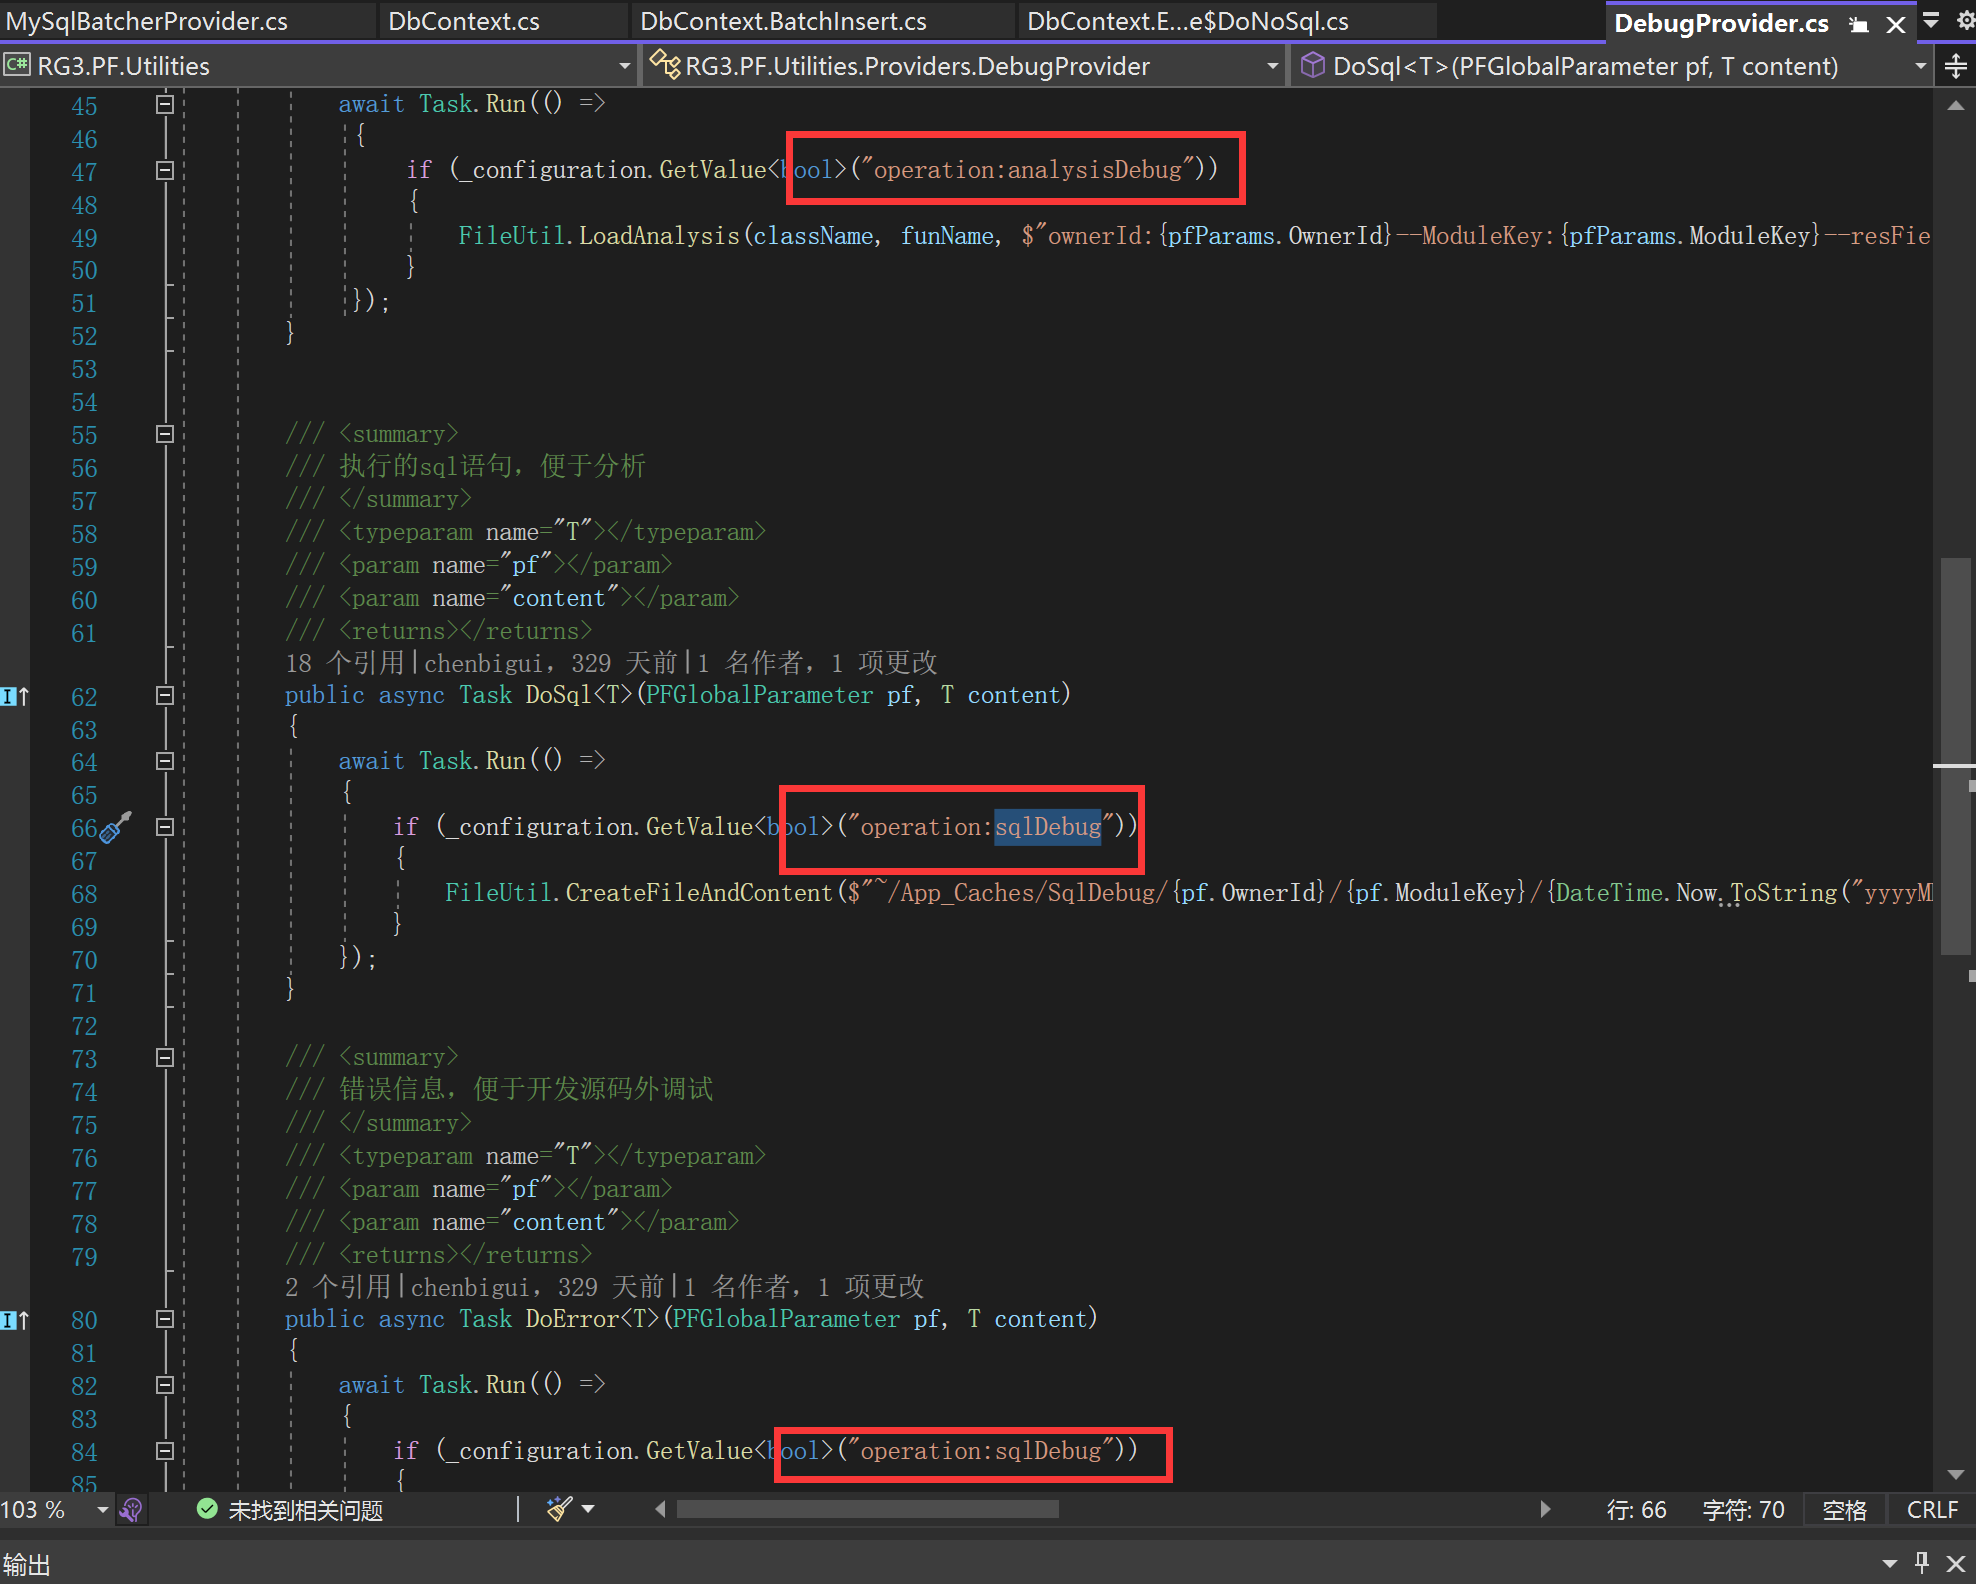The image size is (1976, 1584).
Task: Click FileUtil.CreateFileAndContent on line 68
Action: (639, 893)
